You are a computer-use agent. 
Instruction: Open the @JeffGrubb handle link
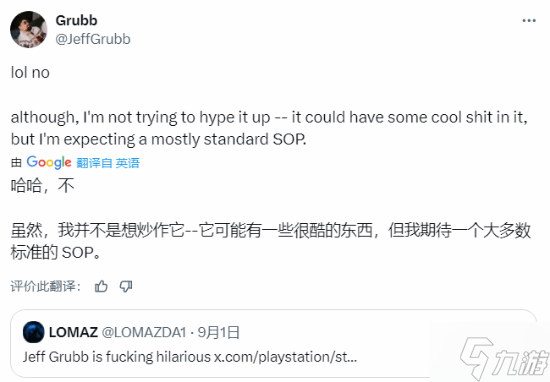coord(93,39)
